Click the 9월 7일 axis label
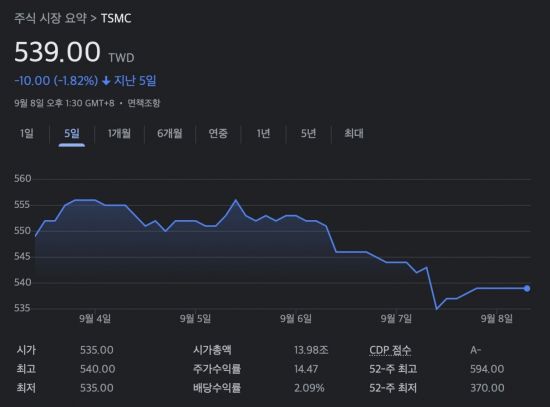550x407 pixels. coord(396,319)
